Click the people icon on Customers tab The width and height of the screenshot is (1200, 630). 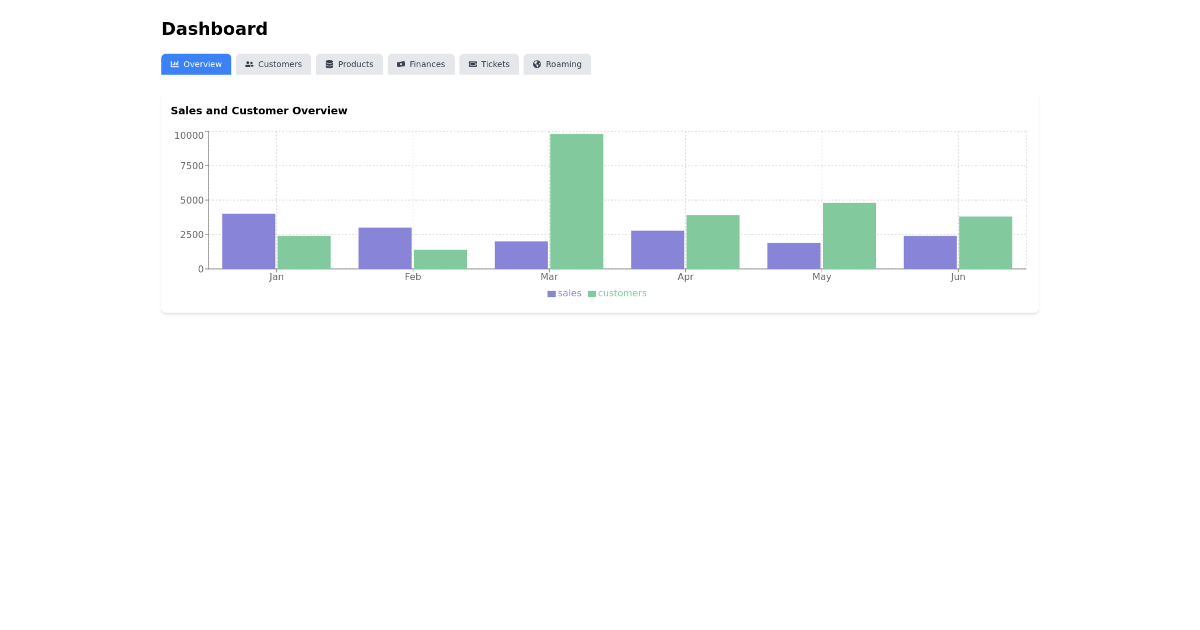pos(249,64)
